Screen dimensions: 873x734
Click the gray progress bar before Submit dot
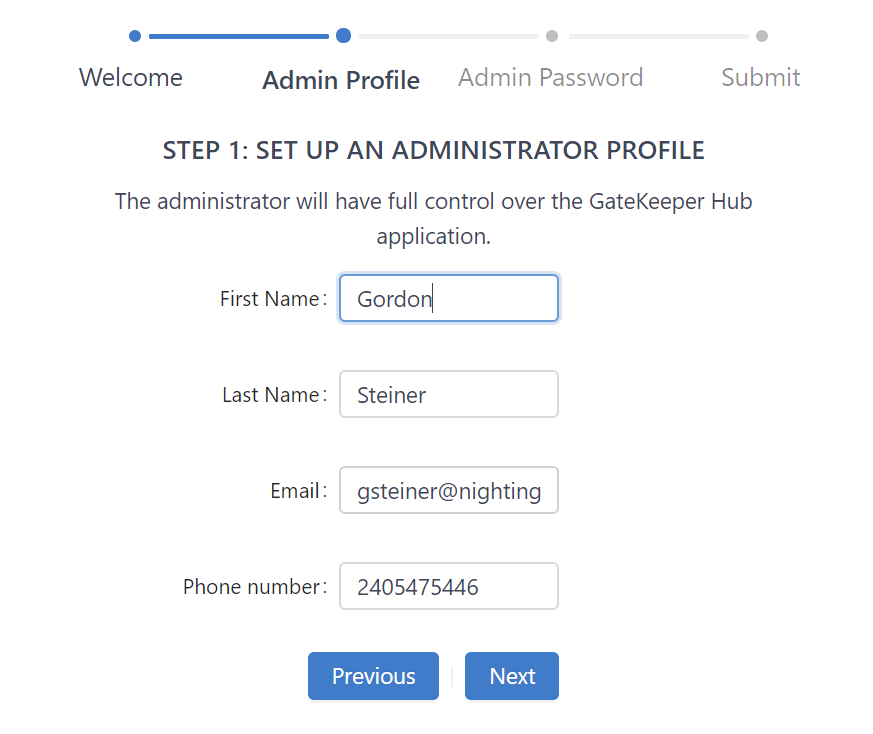[658, 36]
